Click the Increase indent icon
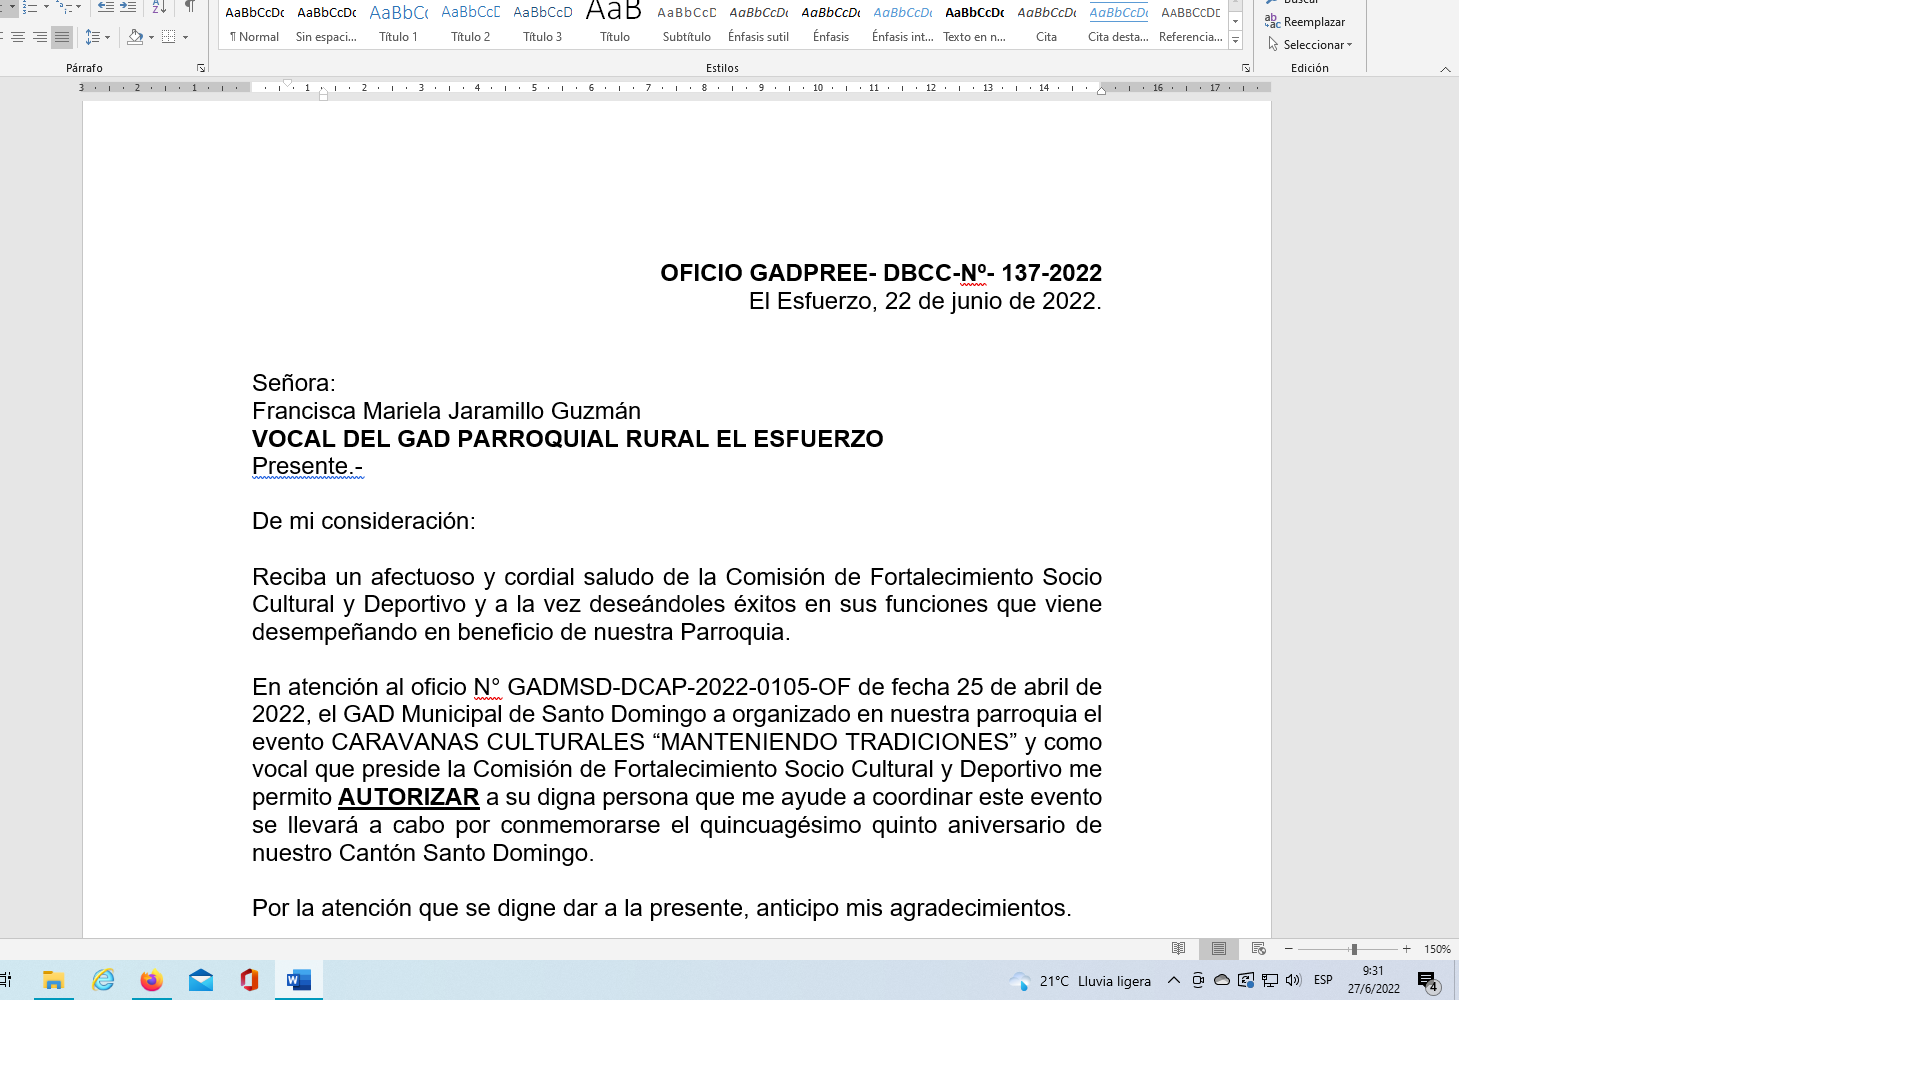This screenshot has height=1080, width=1920. coord(128,7)
